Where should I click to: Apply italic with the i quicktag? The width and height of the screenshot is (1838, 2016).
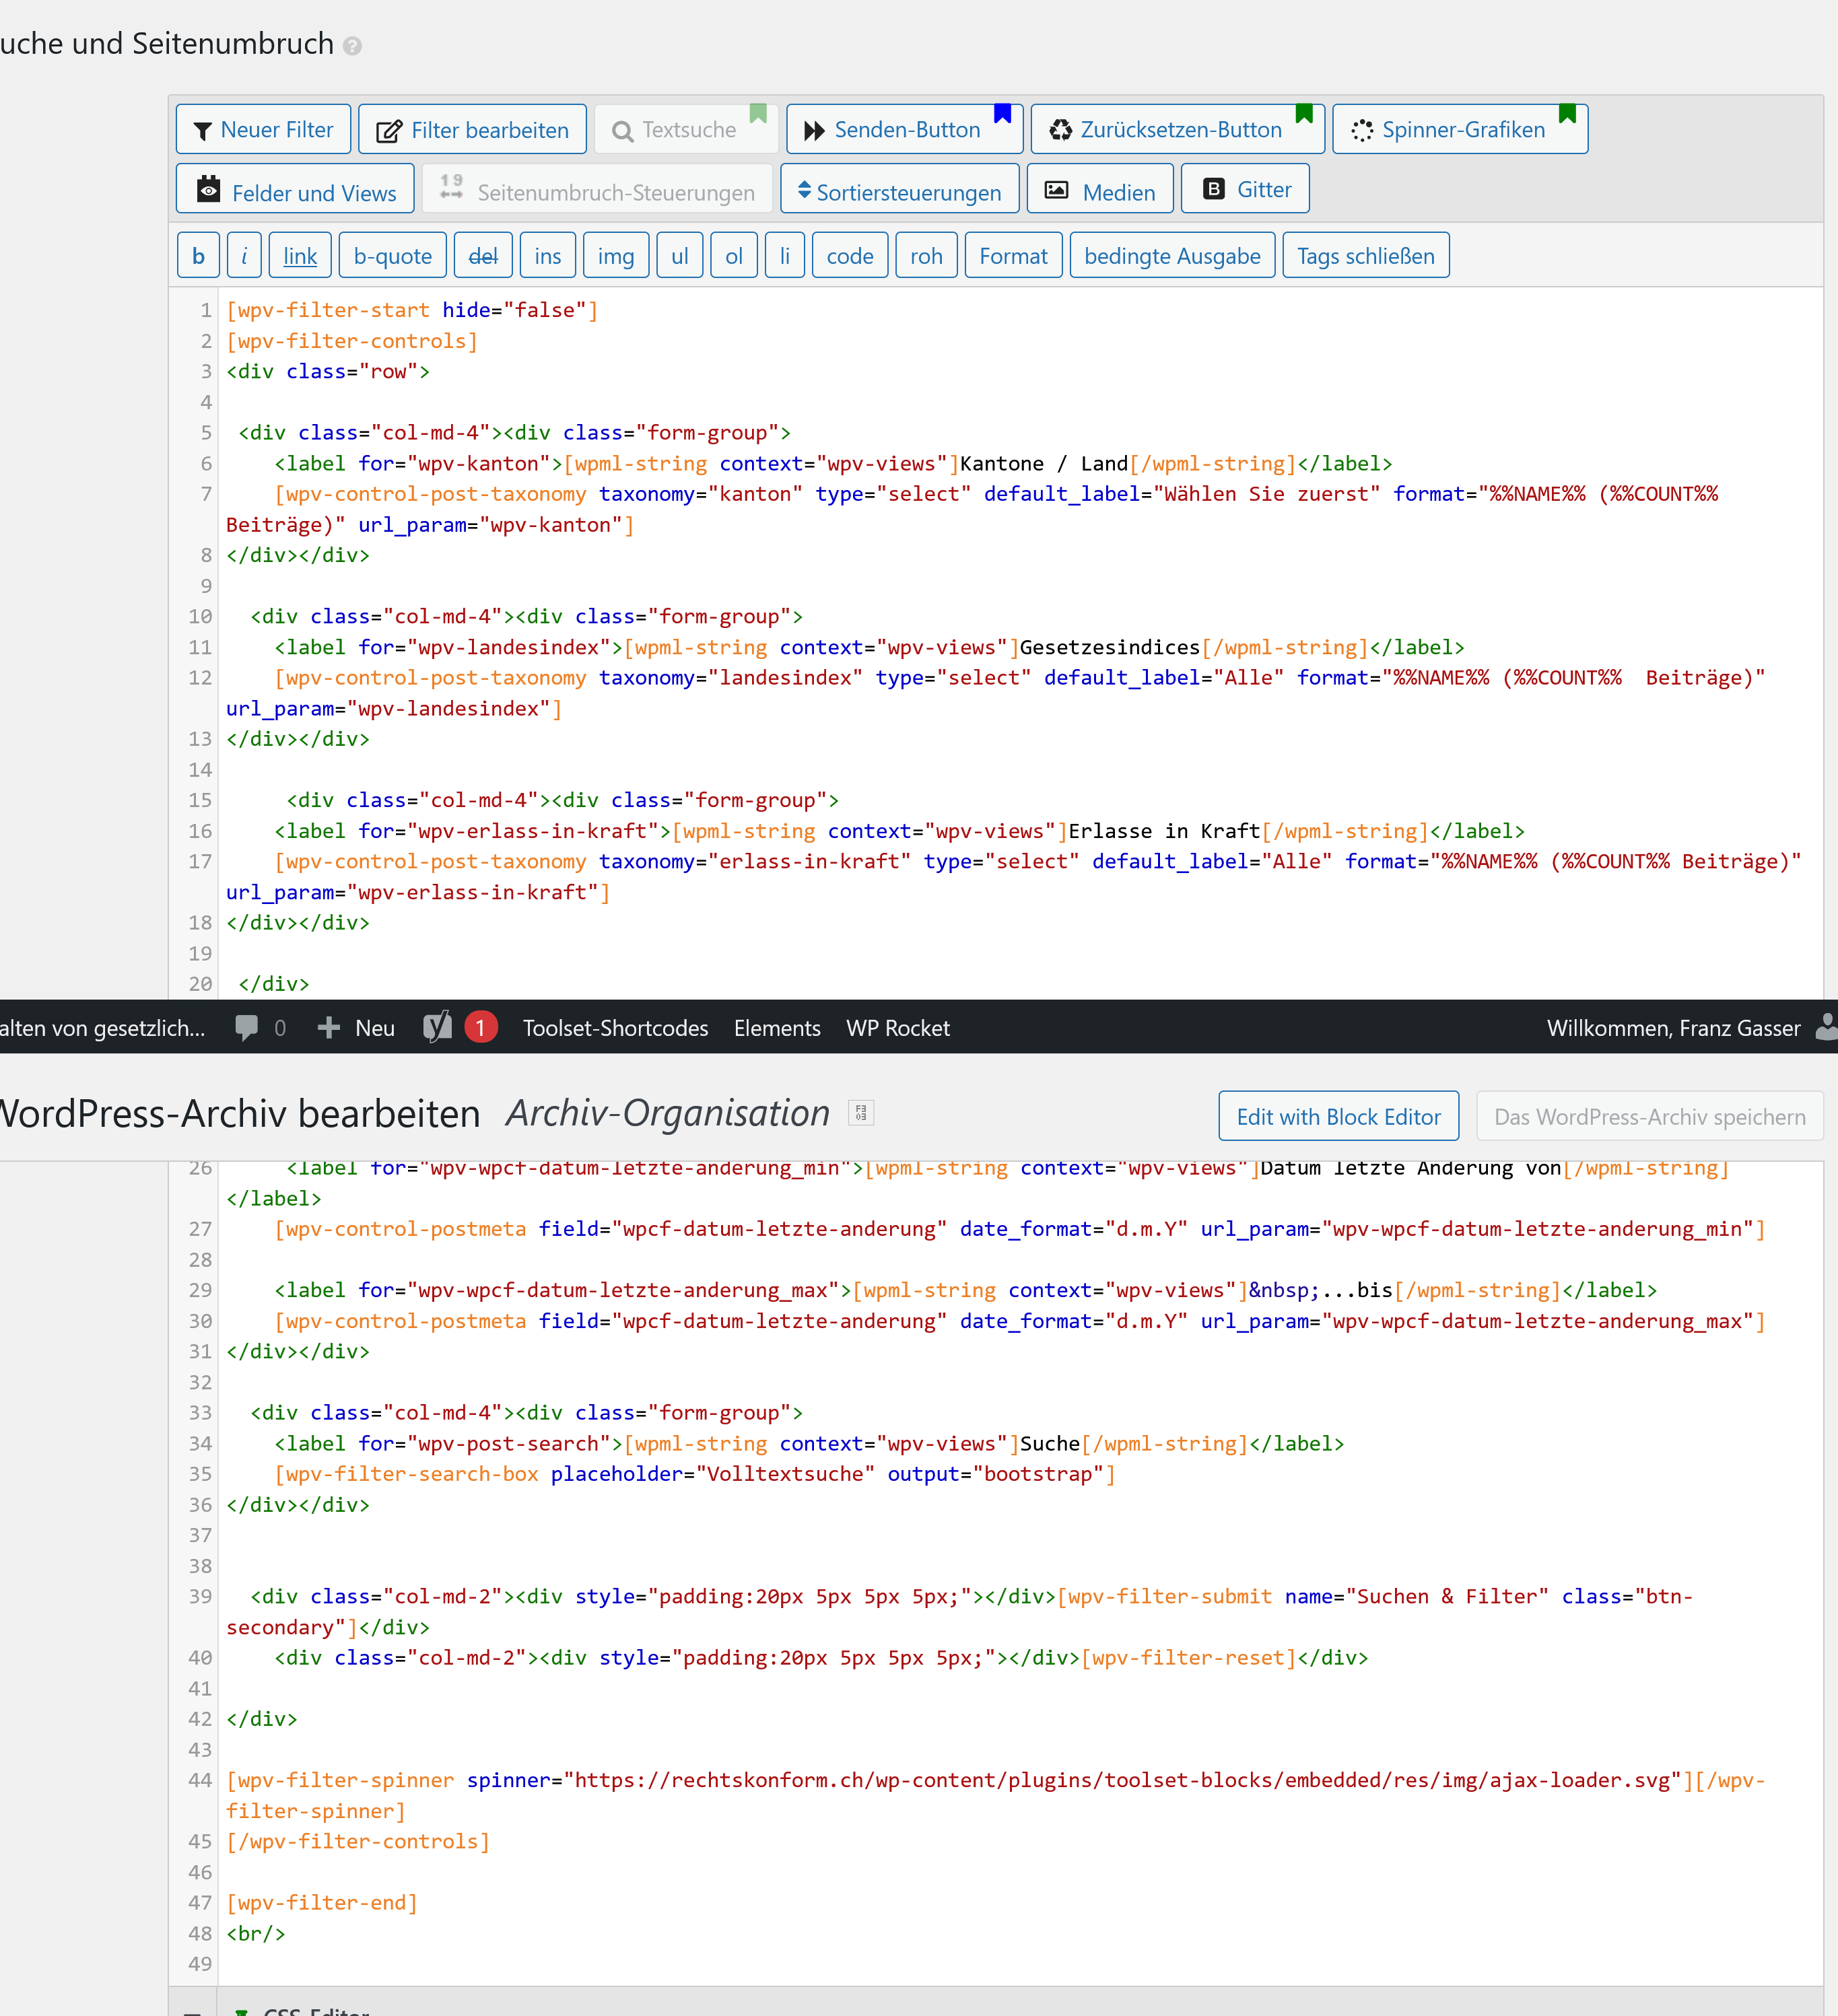tap(244, 256)
